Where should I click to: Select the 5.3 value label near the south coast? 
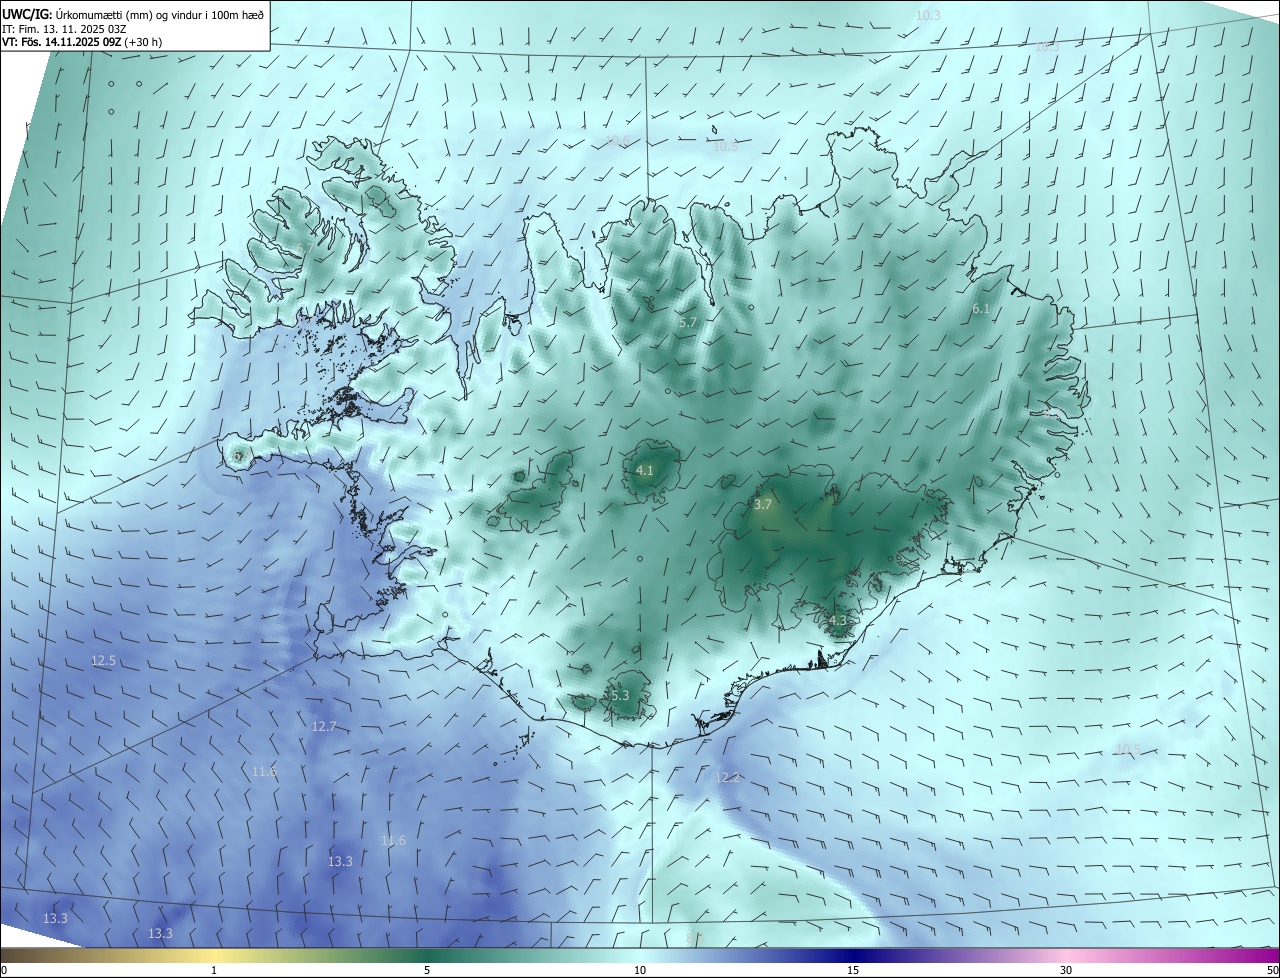pyautogui.click(x=619, y=695)
